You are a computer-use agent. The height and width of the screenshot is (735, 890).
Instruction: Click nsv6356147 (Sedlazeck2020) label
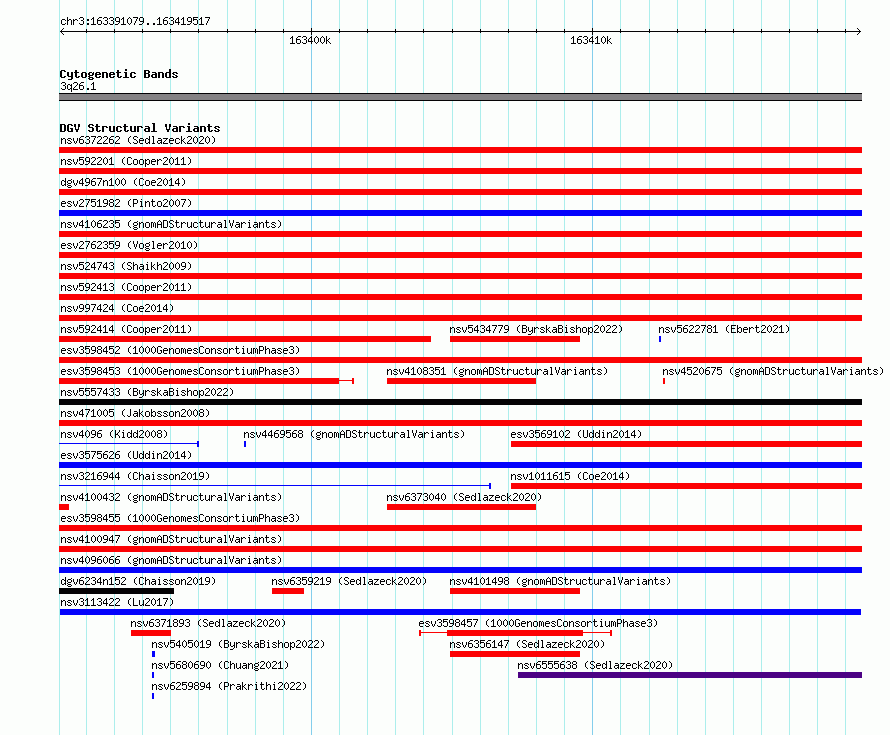[x=527, y=644]
